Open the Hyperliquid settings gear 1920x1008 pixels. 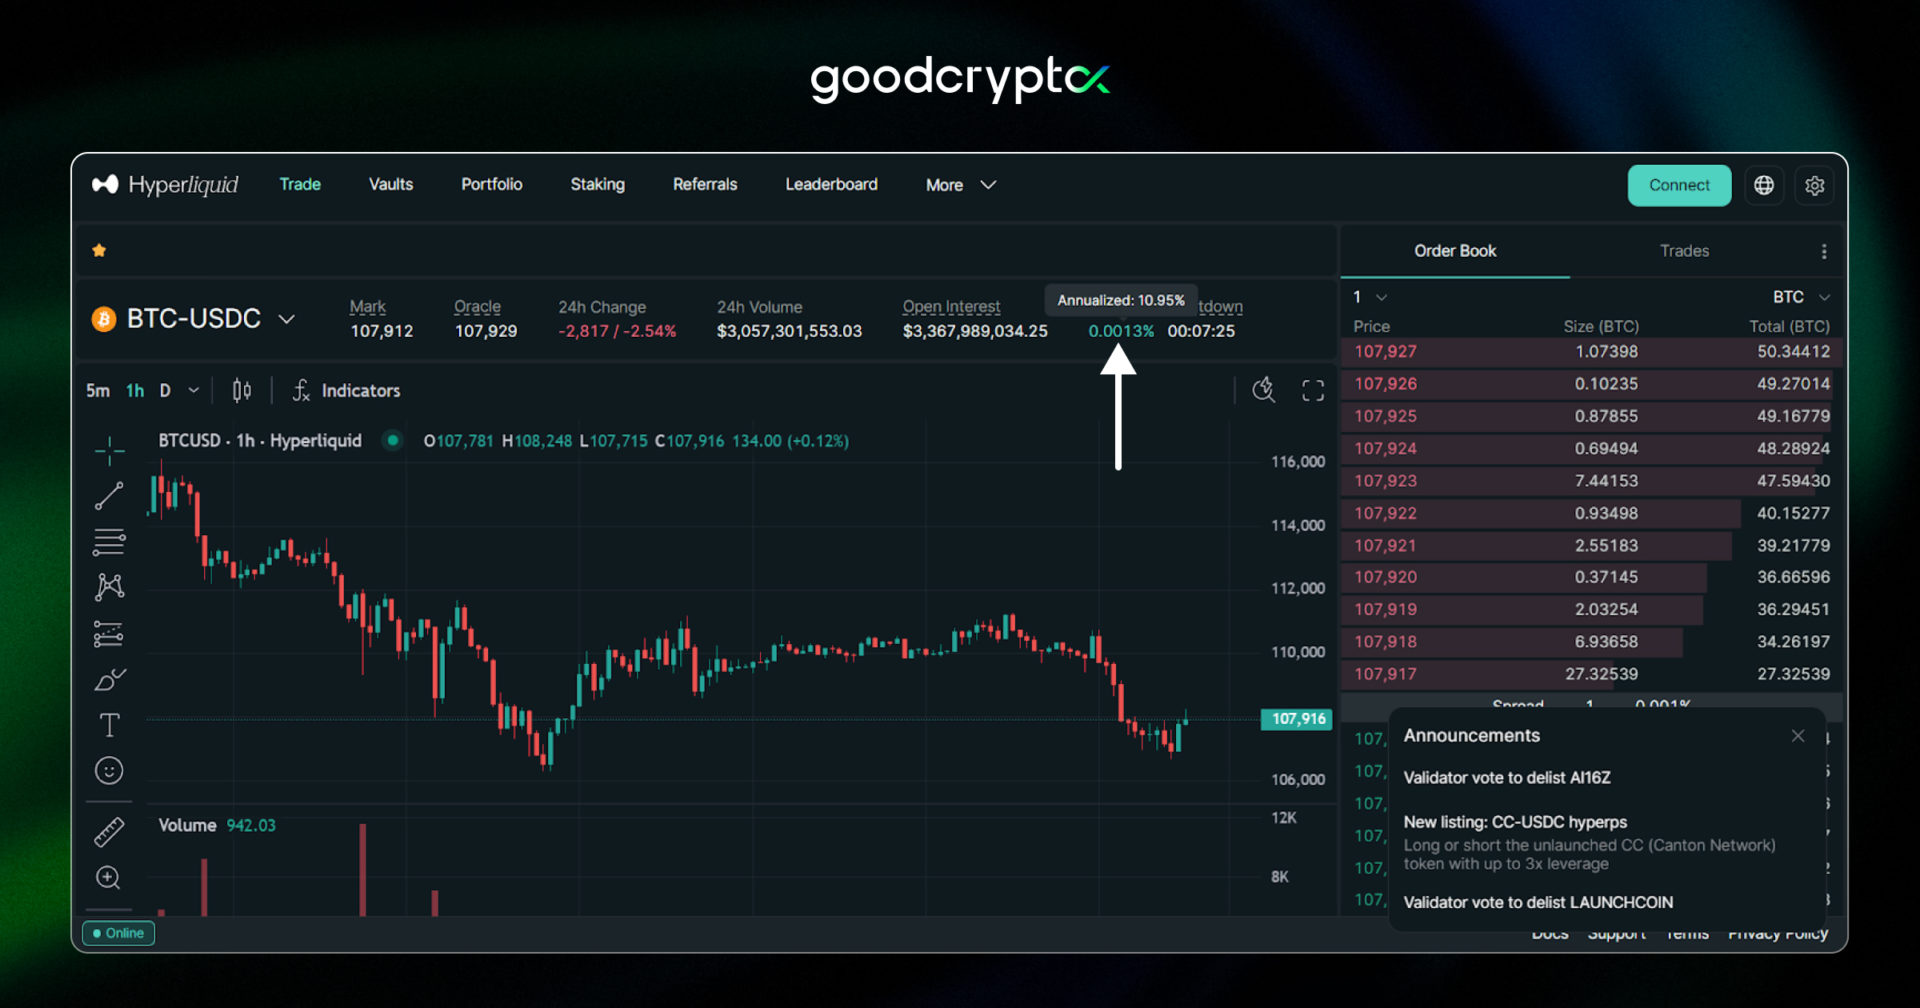[x=1815, y=185]
